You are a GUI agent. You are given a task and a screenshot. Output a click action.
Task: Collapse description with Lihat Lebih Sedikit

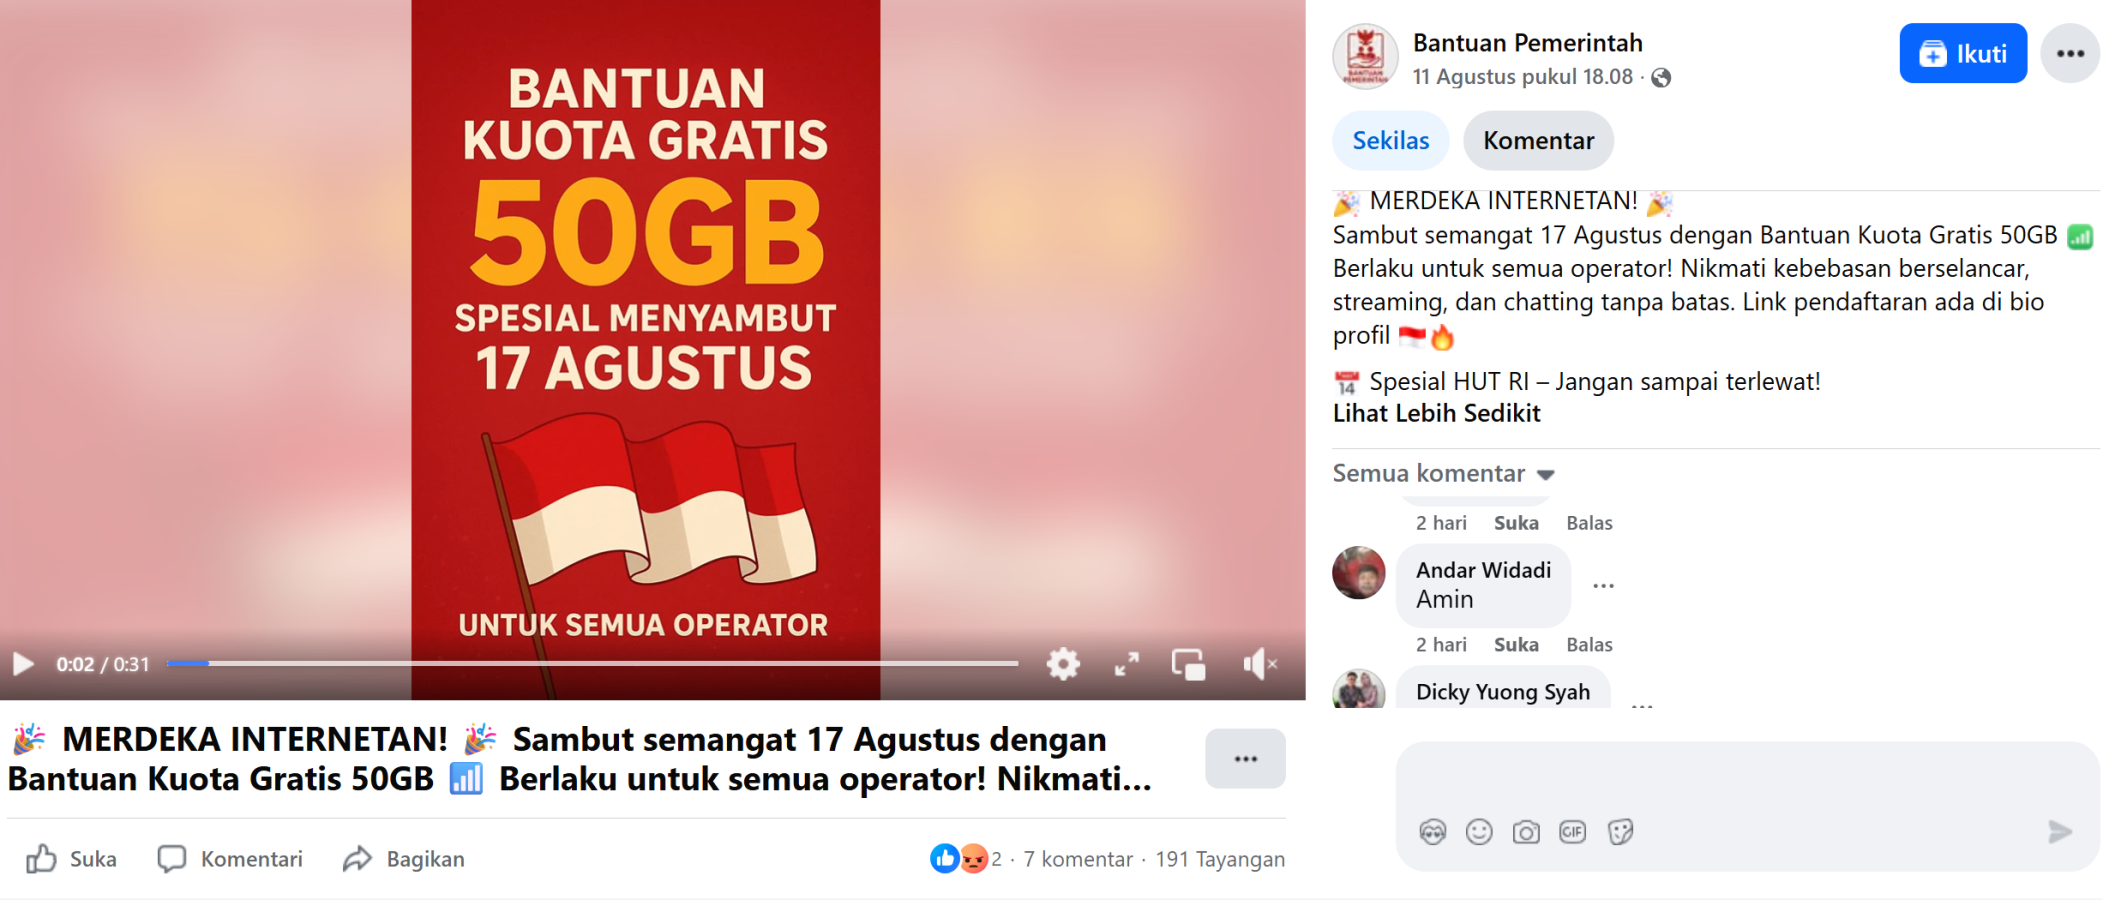coord(1436,414)
